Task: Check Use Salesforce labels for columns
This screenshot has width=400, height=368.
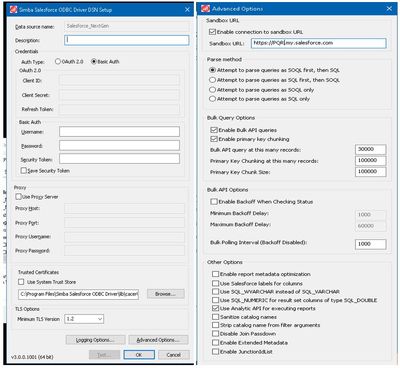Action: (x=215, y=283)
